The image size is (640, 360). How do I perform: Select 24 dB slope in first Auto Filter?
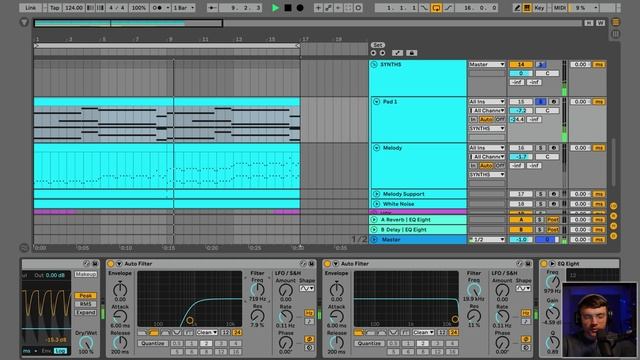[237, 333]
